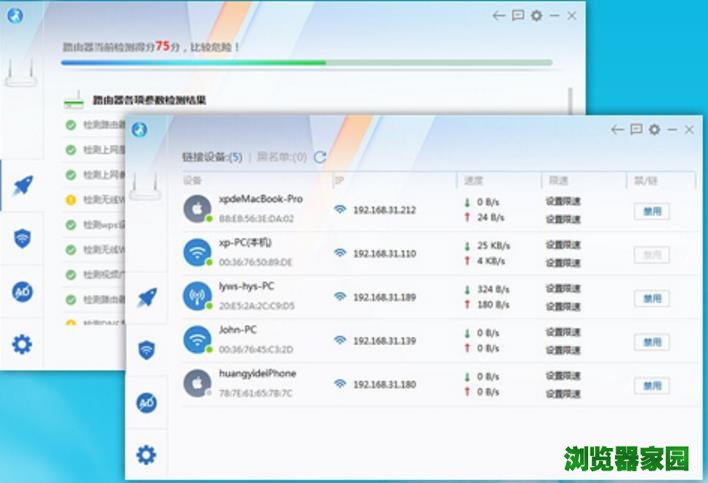This screenshot has width=708, height=483.
Task: Switch to the 链接设备 (5) tab
Action: [212, 157]
